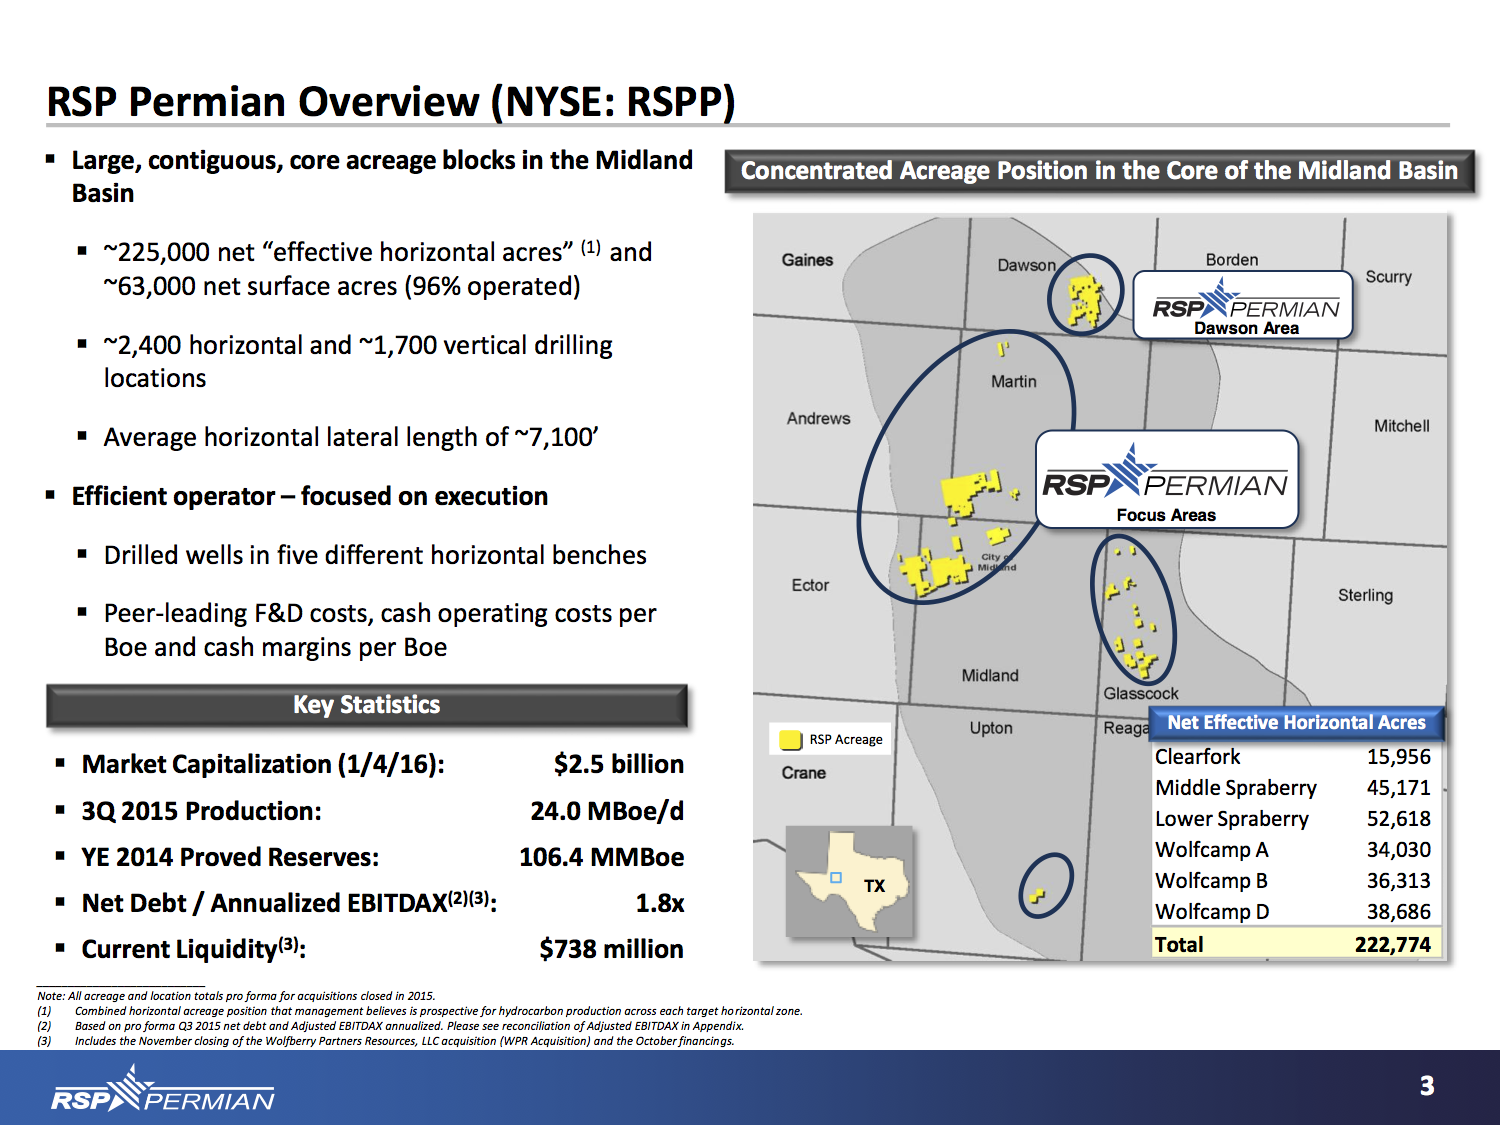This screenshot has width=1500, height=1125.
Task: Click the YE 2014 Proved Reserves label
Action: pos(230,857)
